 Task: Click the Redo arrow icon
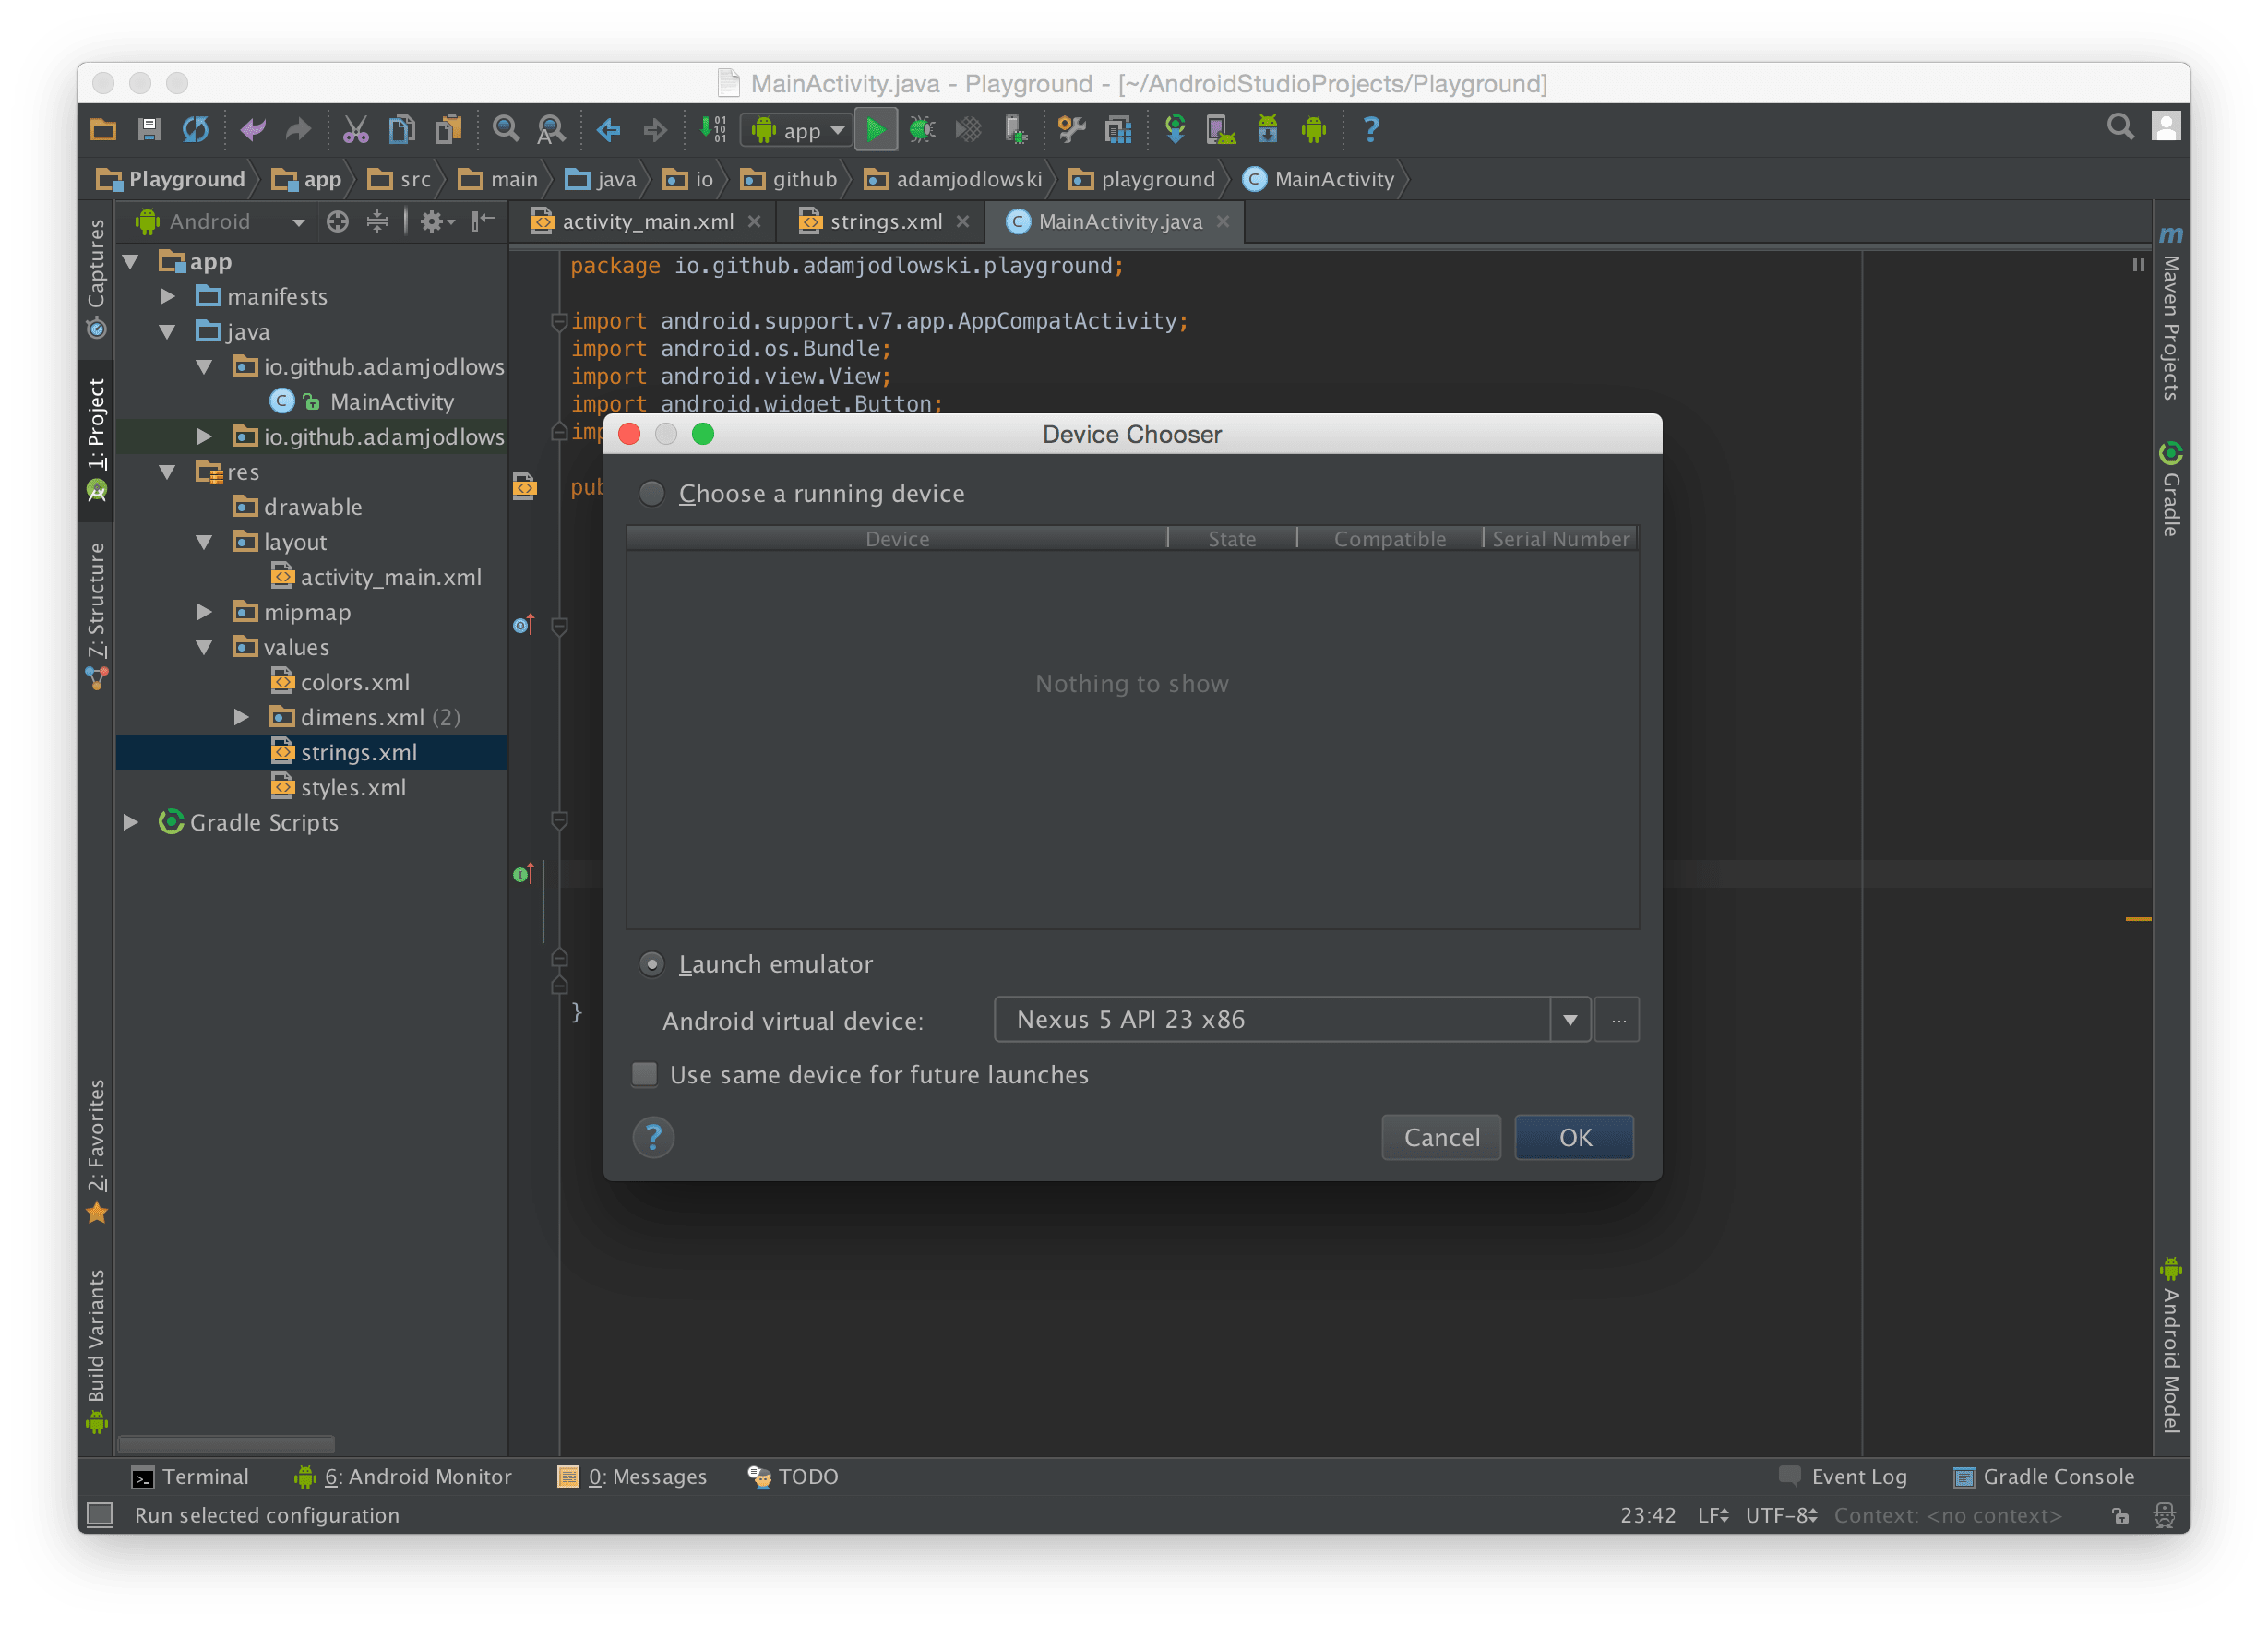pos(298,129)
